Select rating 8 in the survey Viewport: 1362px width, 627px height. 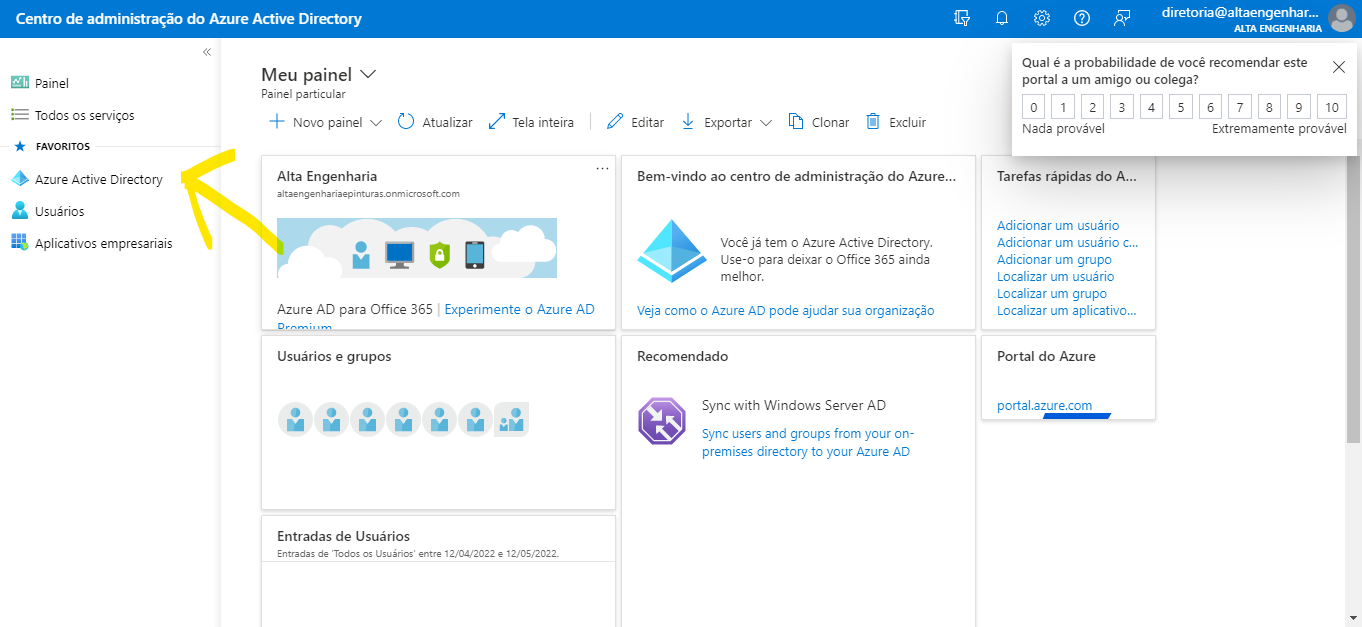click(x=1270, y=108)
